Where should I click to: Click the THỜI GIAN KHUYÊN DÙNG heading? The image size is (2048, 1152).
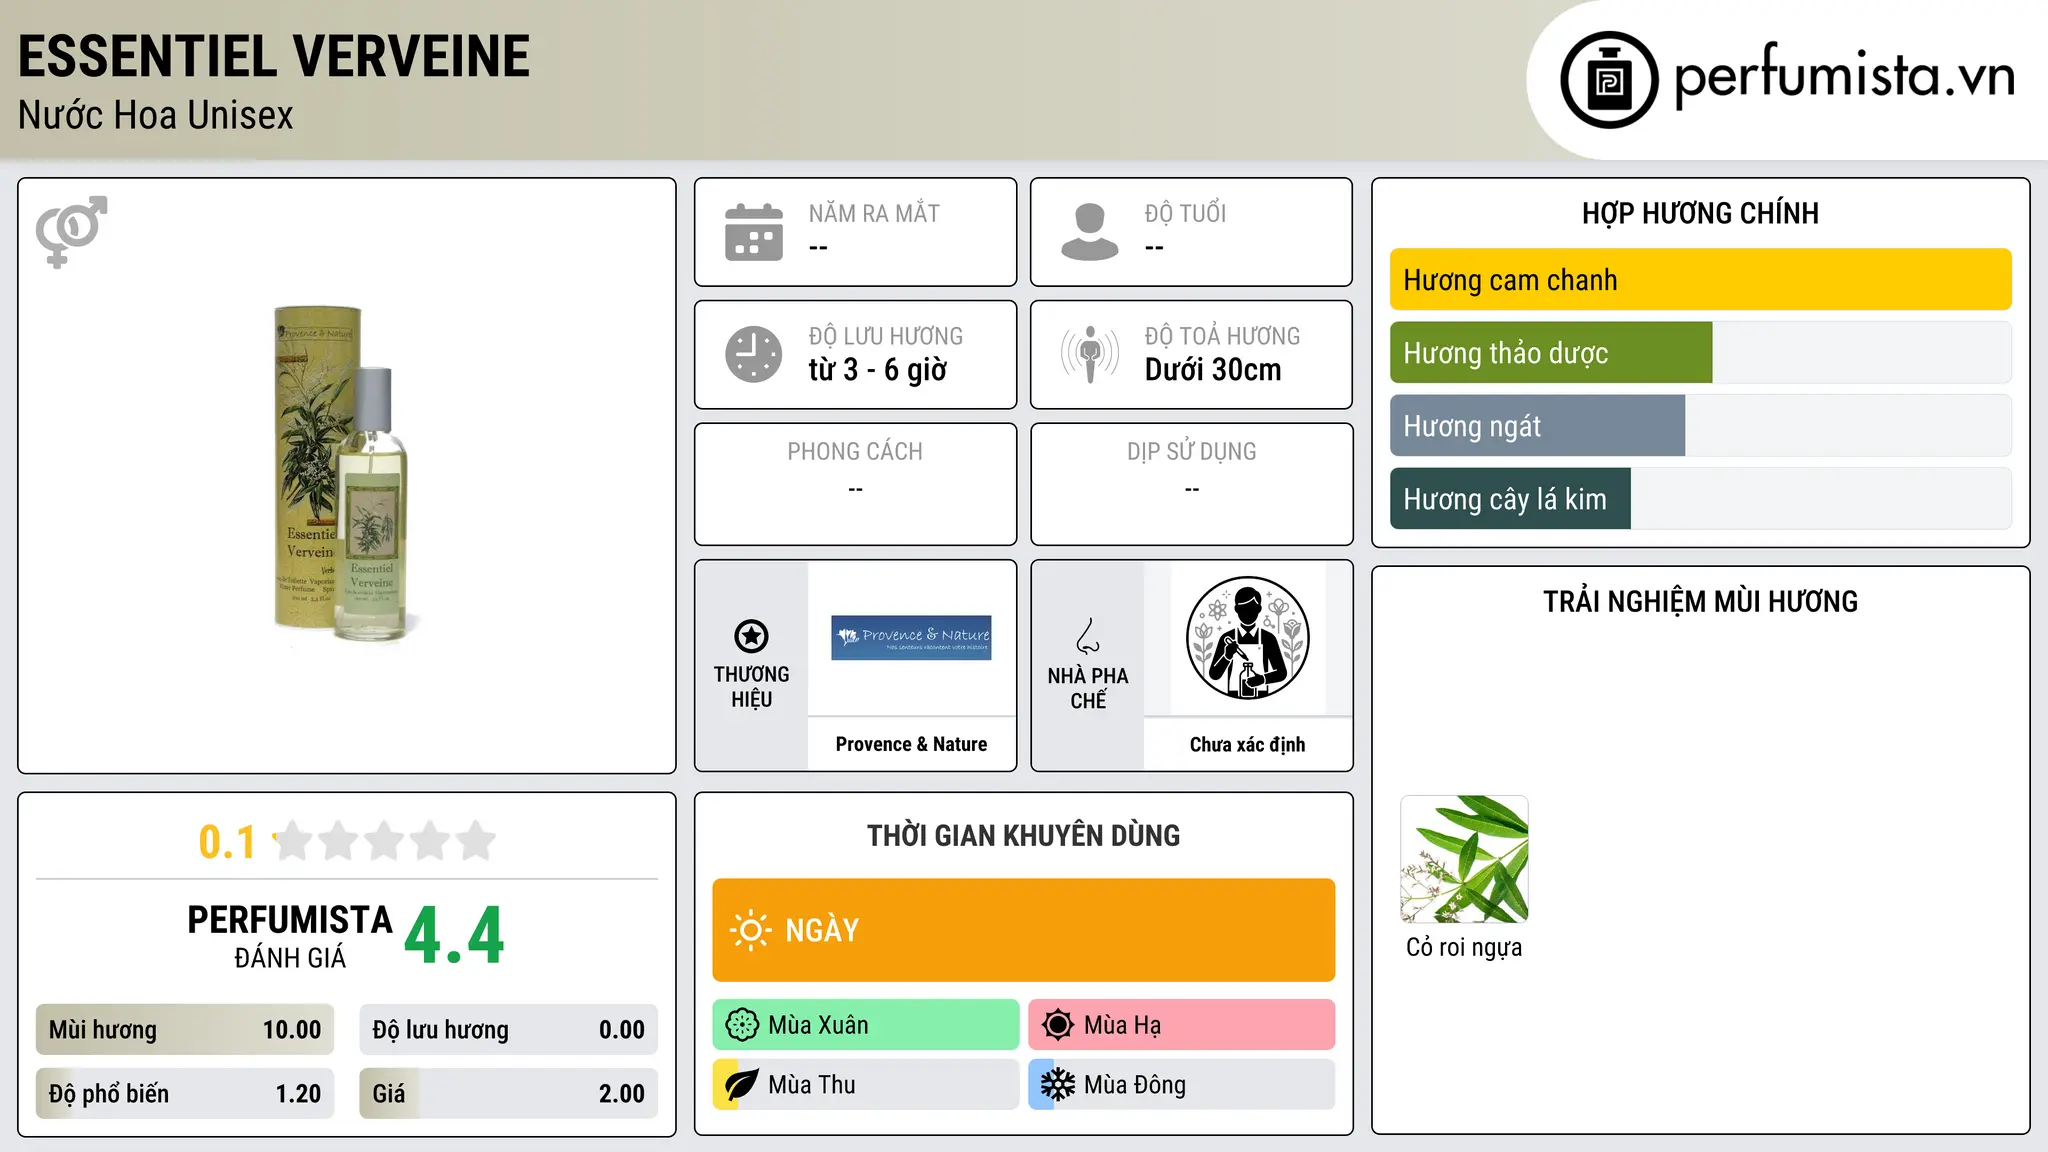click(x=1024, y=836)
